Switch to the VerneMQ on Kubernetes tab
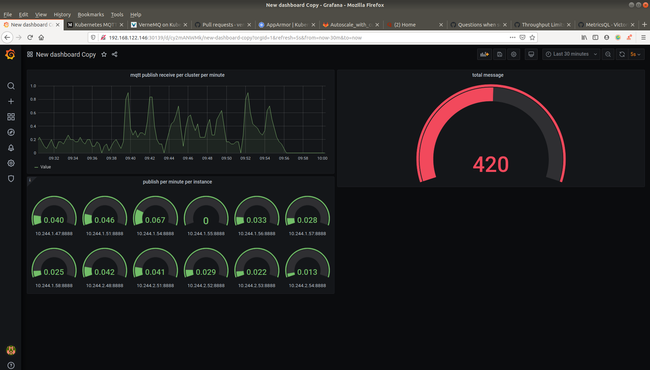Image resolution: width=650 pixels, height=370 pixels. 160,25
